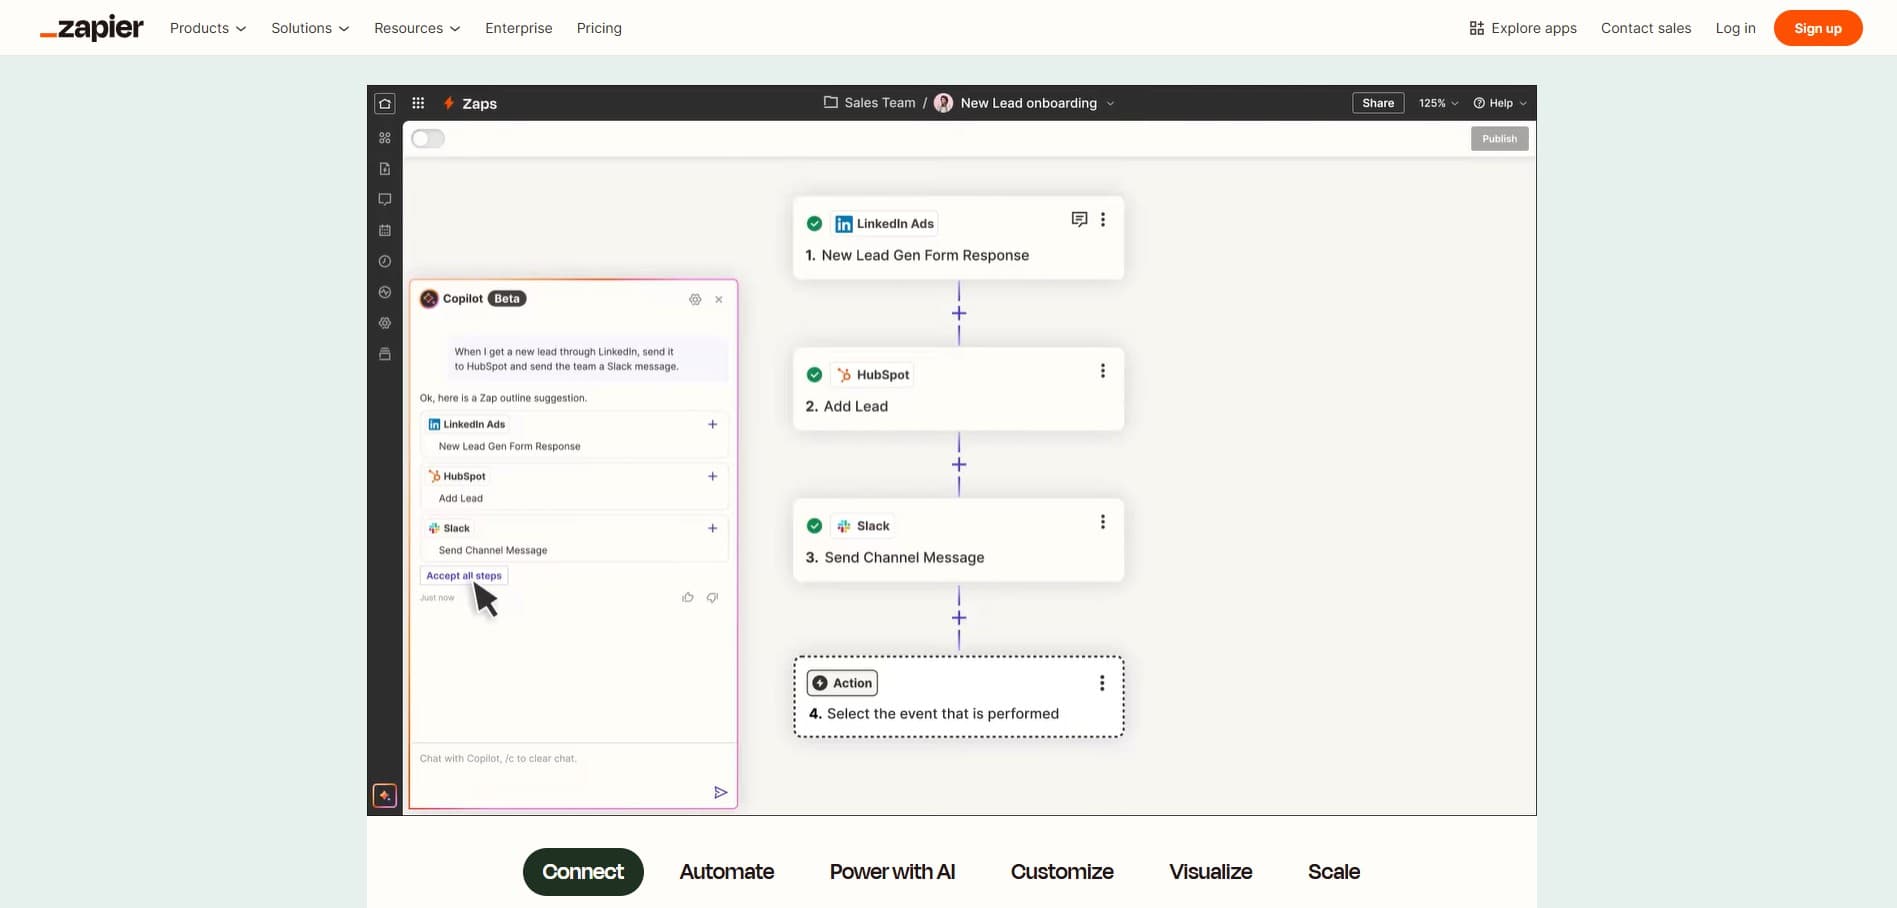Close the Copilot panel
Viewport: 1897px width, 908px height.
point(719,299)
